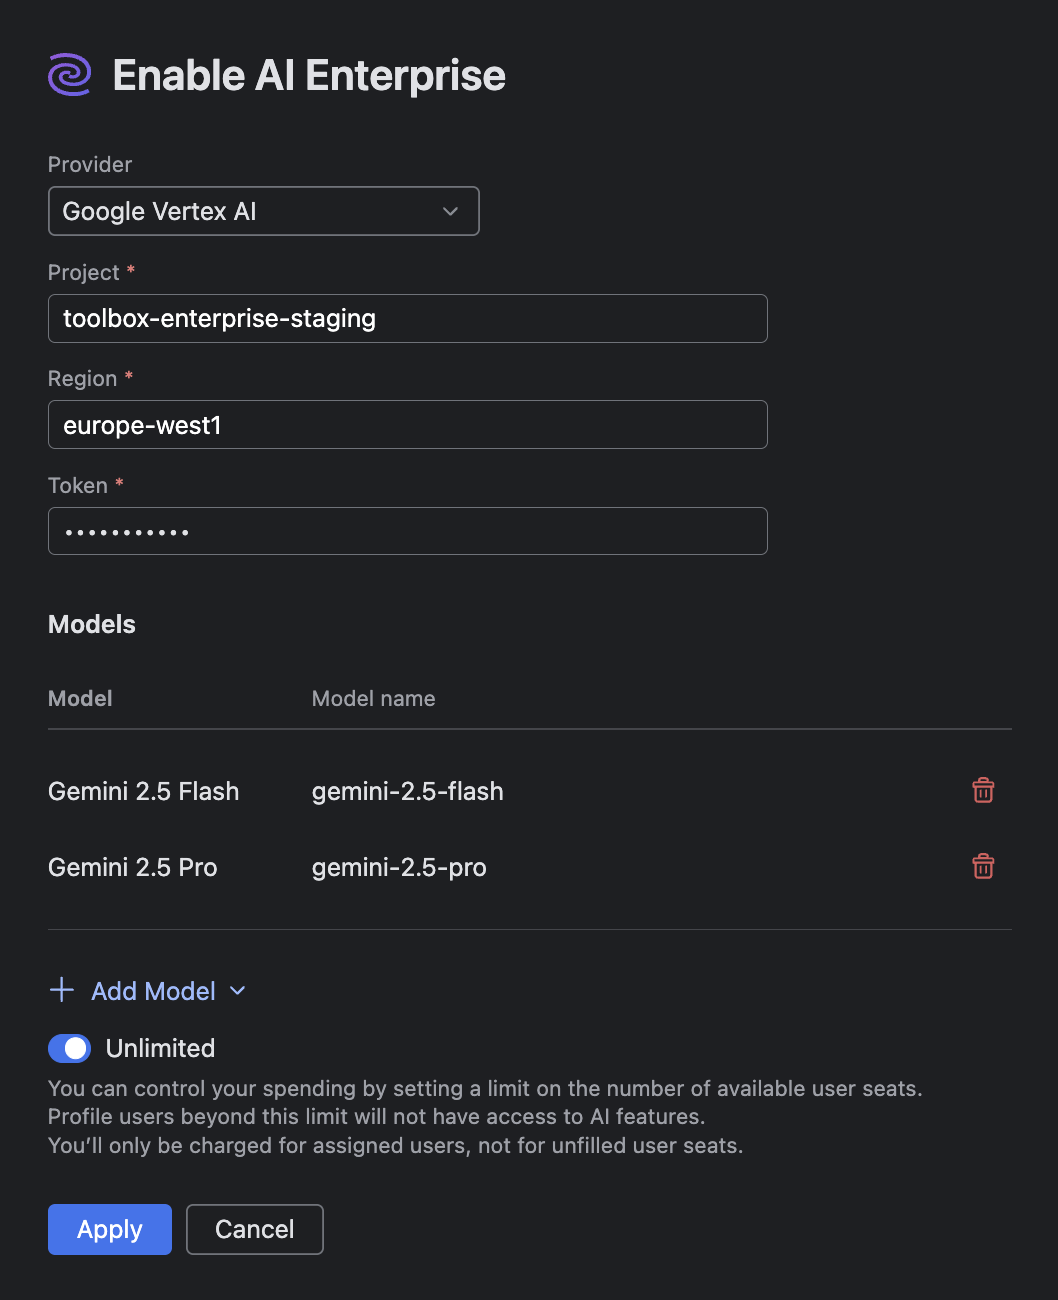Click inside the Region field showing europe-west1
This screenshot has height=1300, width=1058.
[407, 424]
